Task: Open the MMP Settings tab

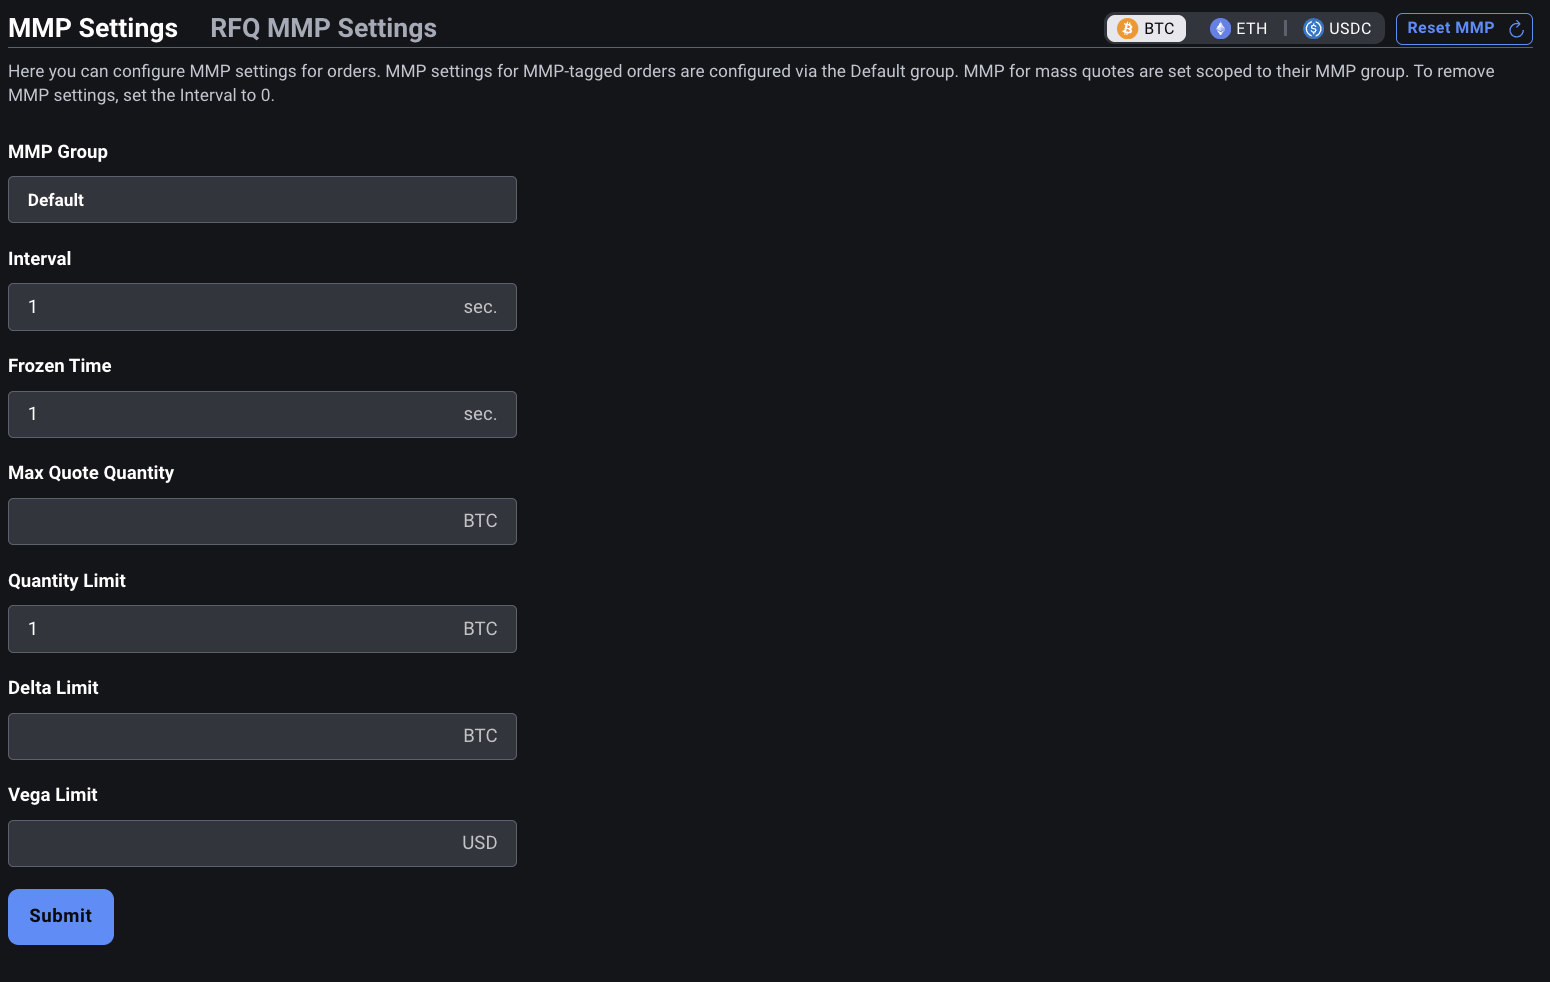Action: pyautogui.click(x=93, y=28)
